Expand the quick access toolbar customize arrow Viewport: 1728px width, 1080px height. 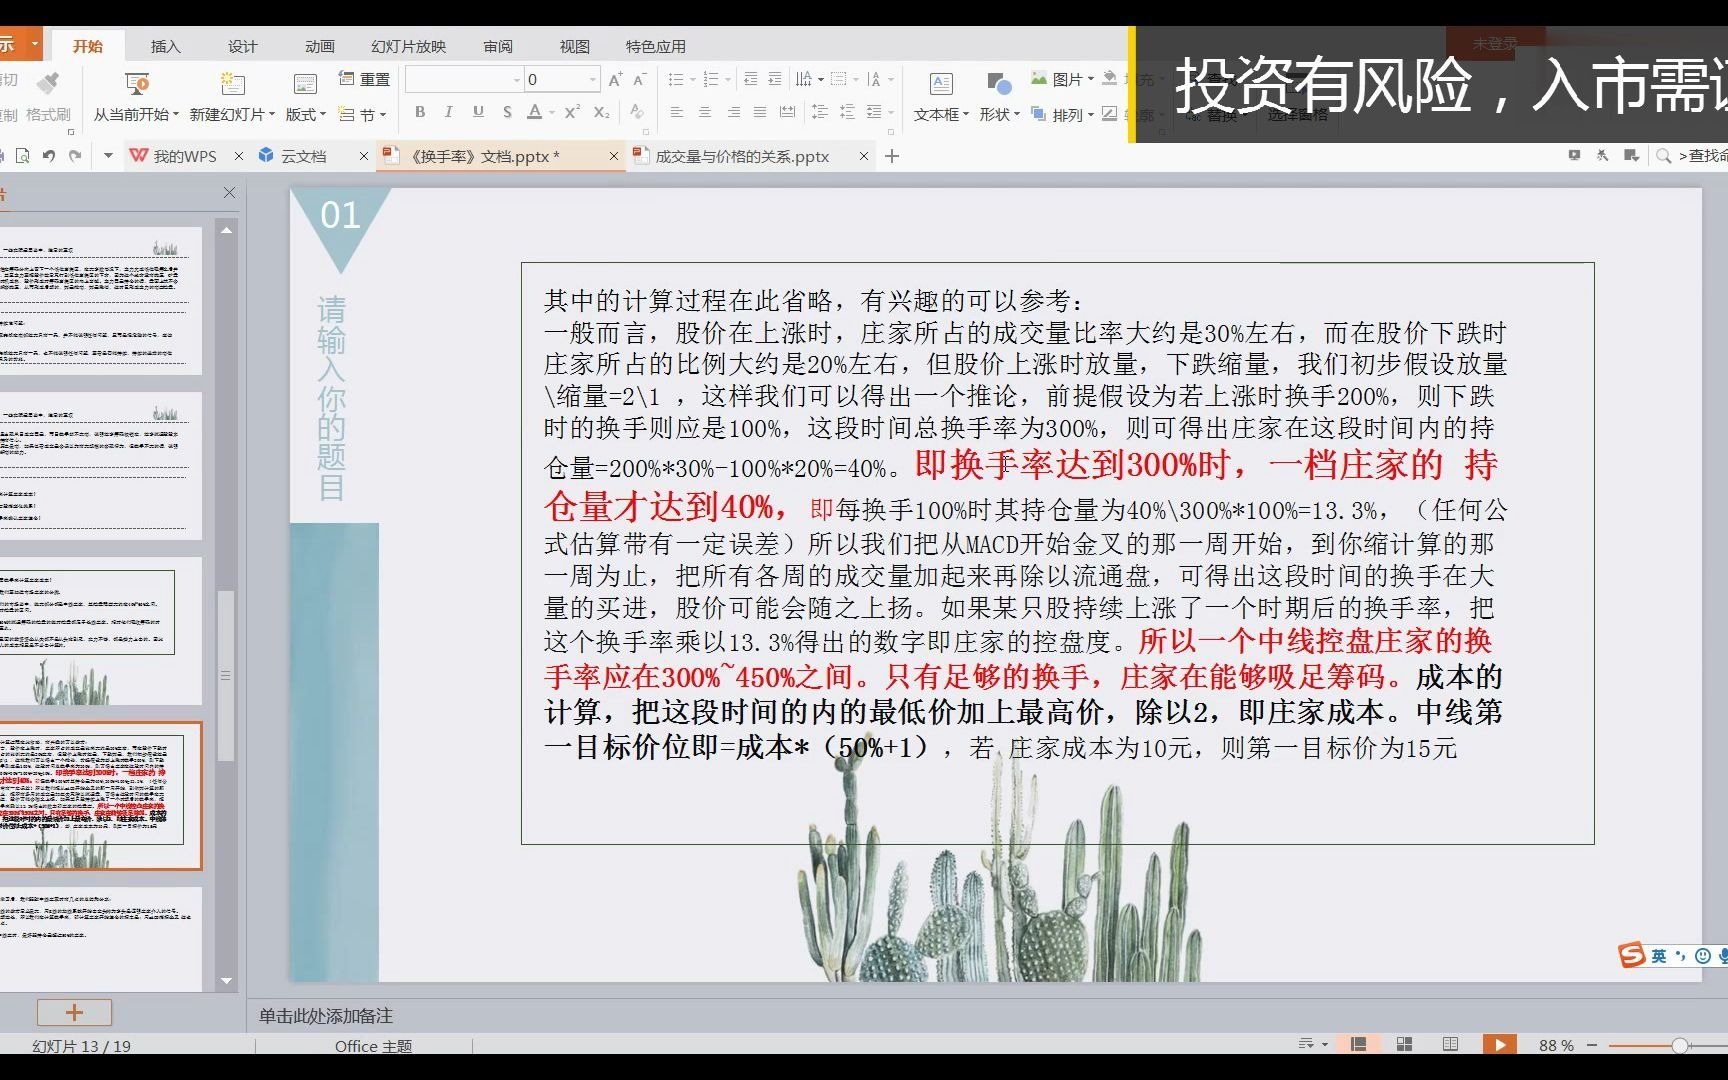pos(108,156)
